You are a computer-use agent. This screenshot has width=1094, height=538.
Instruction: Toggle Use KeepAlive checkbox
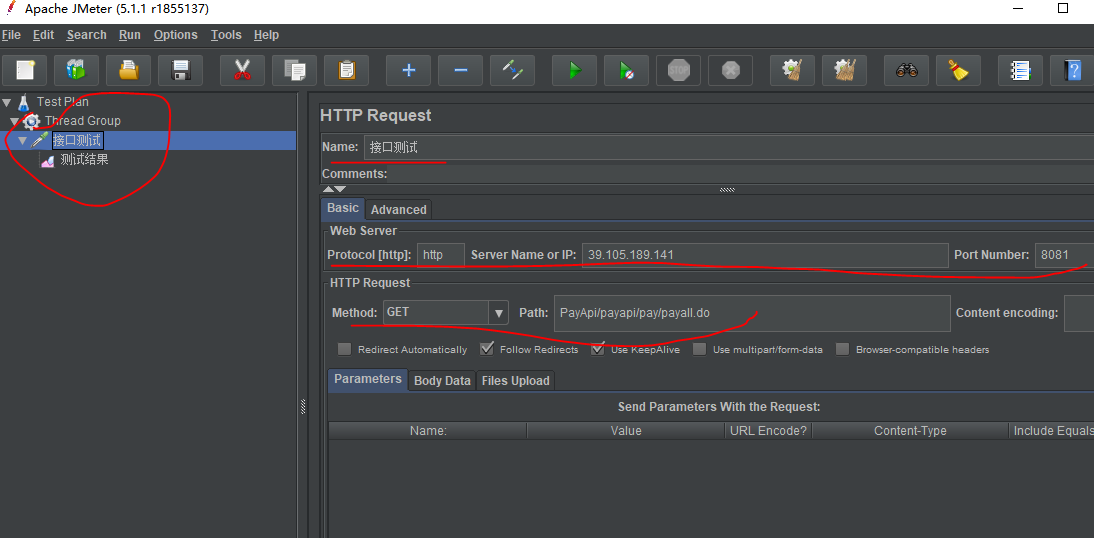597,349
